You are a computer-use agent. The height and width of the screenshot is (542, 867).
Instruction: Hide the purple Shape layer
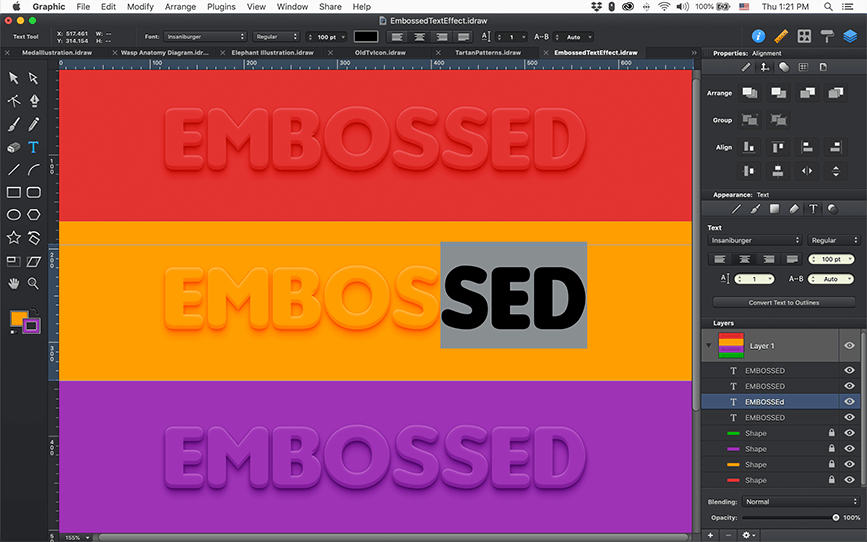pos(849,449)
